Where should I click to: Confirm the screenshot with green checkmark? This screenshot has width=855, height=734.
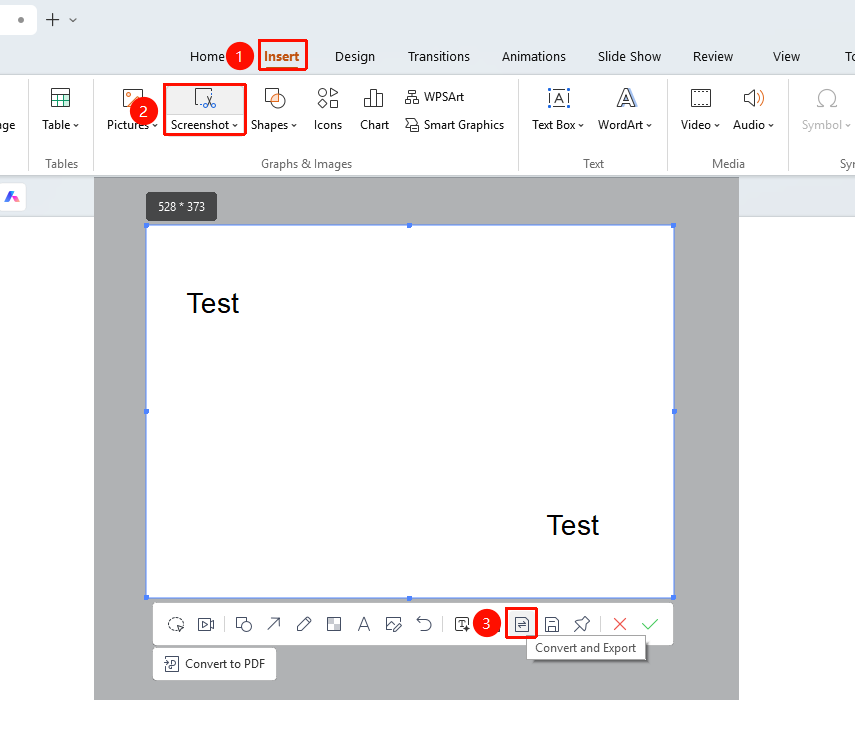point(650,624)
